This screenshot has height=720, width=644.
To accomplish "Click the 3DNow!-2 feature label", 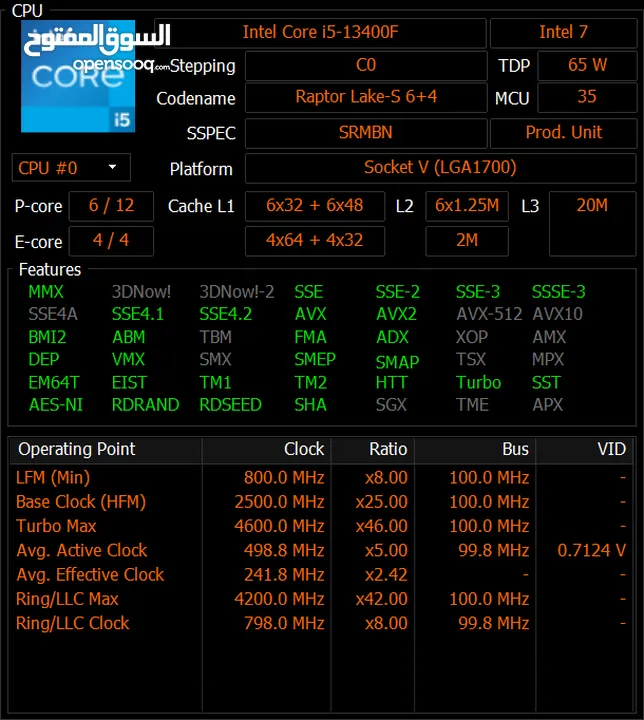I will [237, 292].
